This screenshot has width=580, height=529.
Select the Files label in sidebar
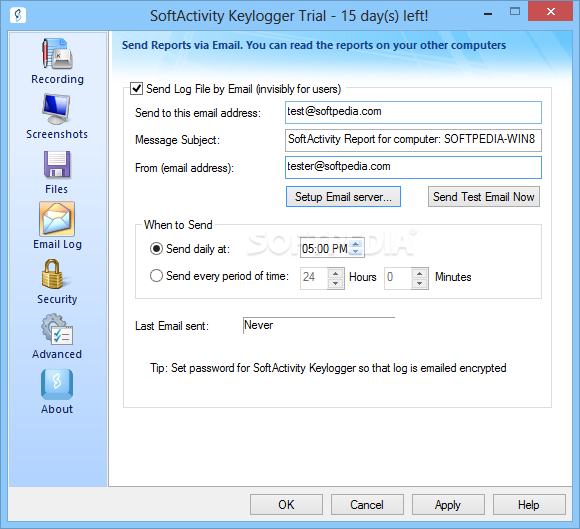[x=57, y=189]
